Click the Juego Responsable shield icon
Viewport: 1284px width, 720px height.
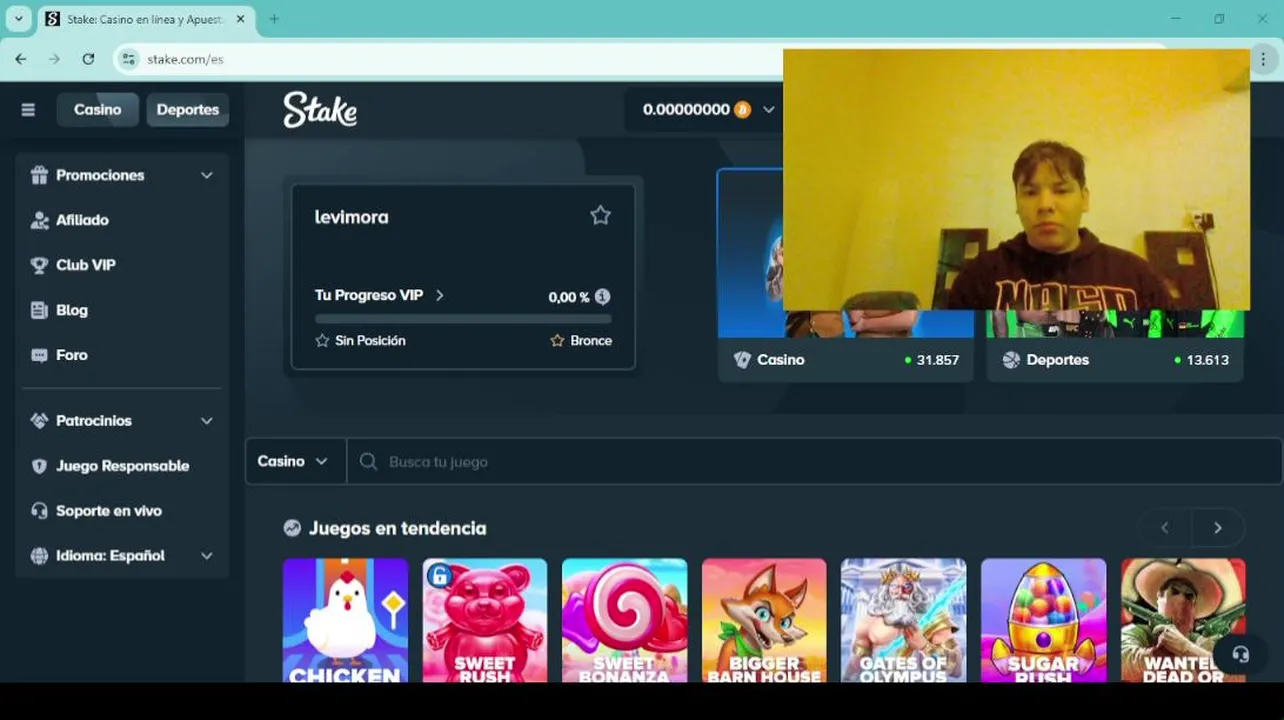39,466
